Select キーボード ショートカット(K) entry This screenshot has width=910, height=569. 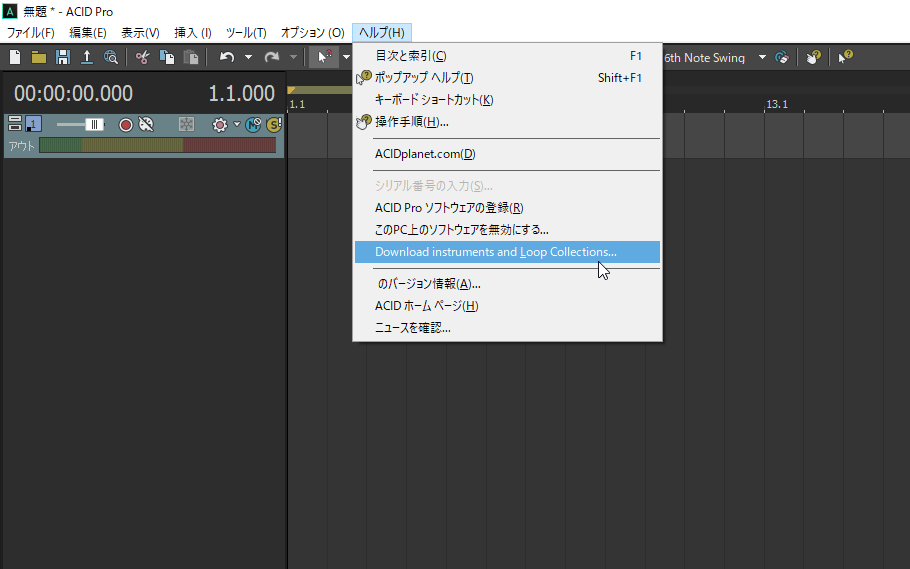point(507,100)
